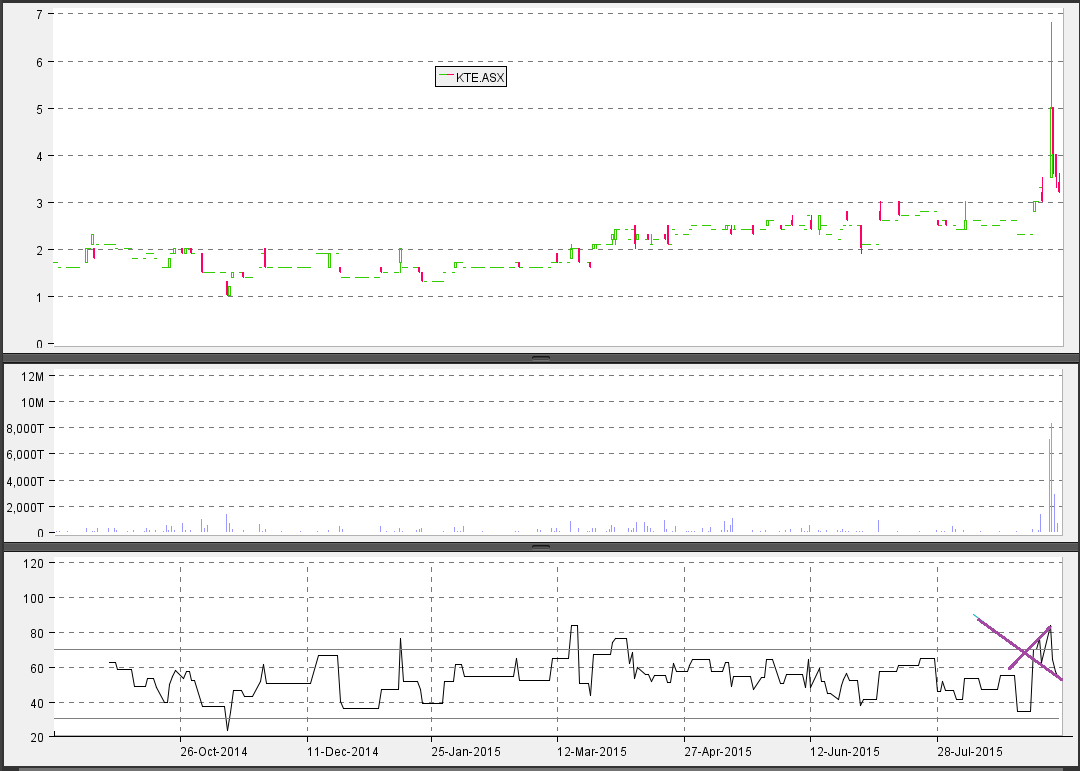Click the split divider handle between price and volume panels
The width and height of the screenshot is (1080, 771).
[541, 358]
